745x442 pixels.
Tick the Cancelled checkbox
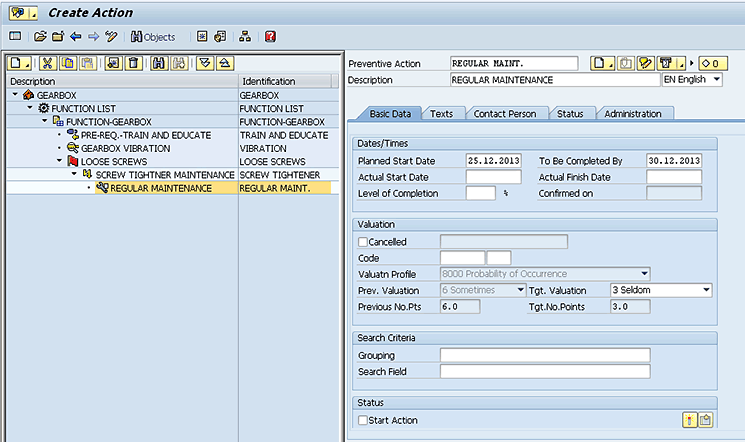tap(363, 242)
